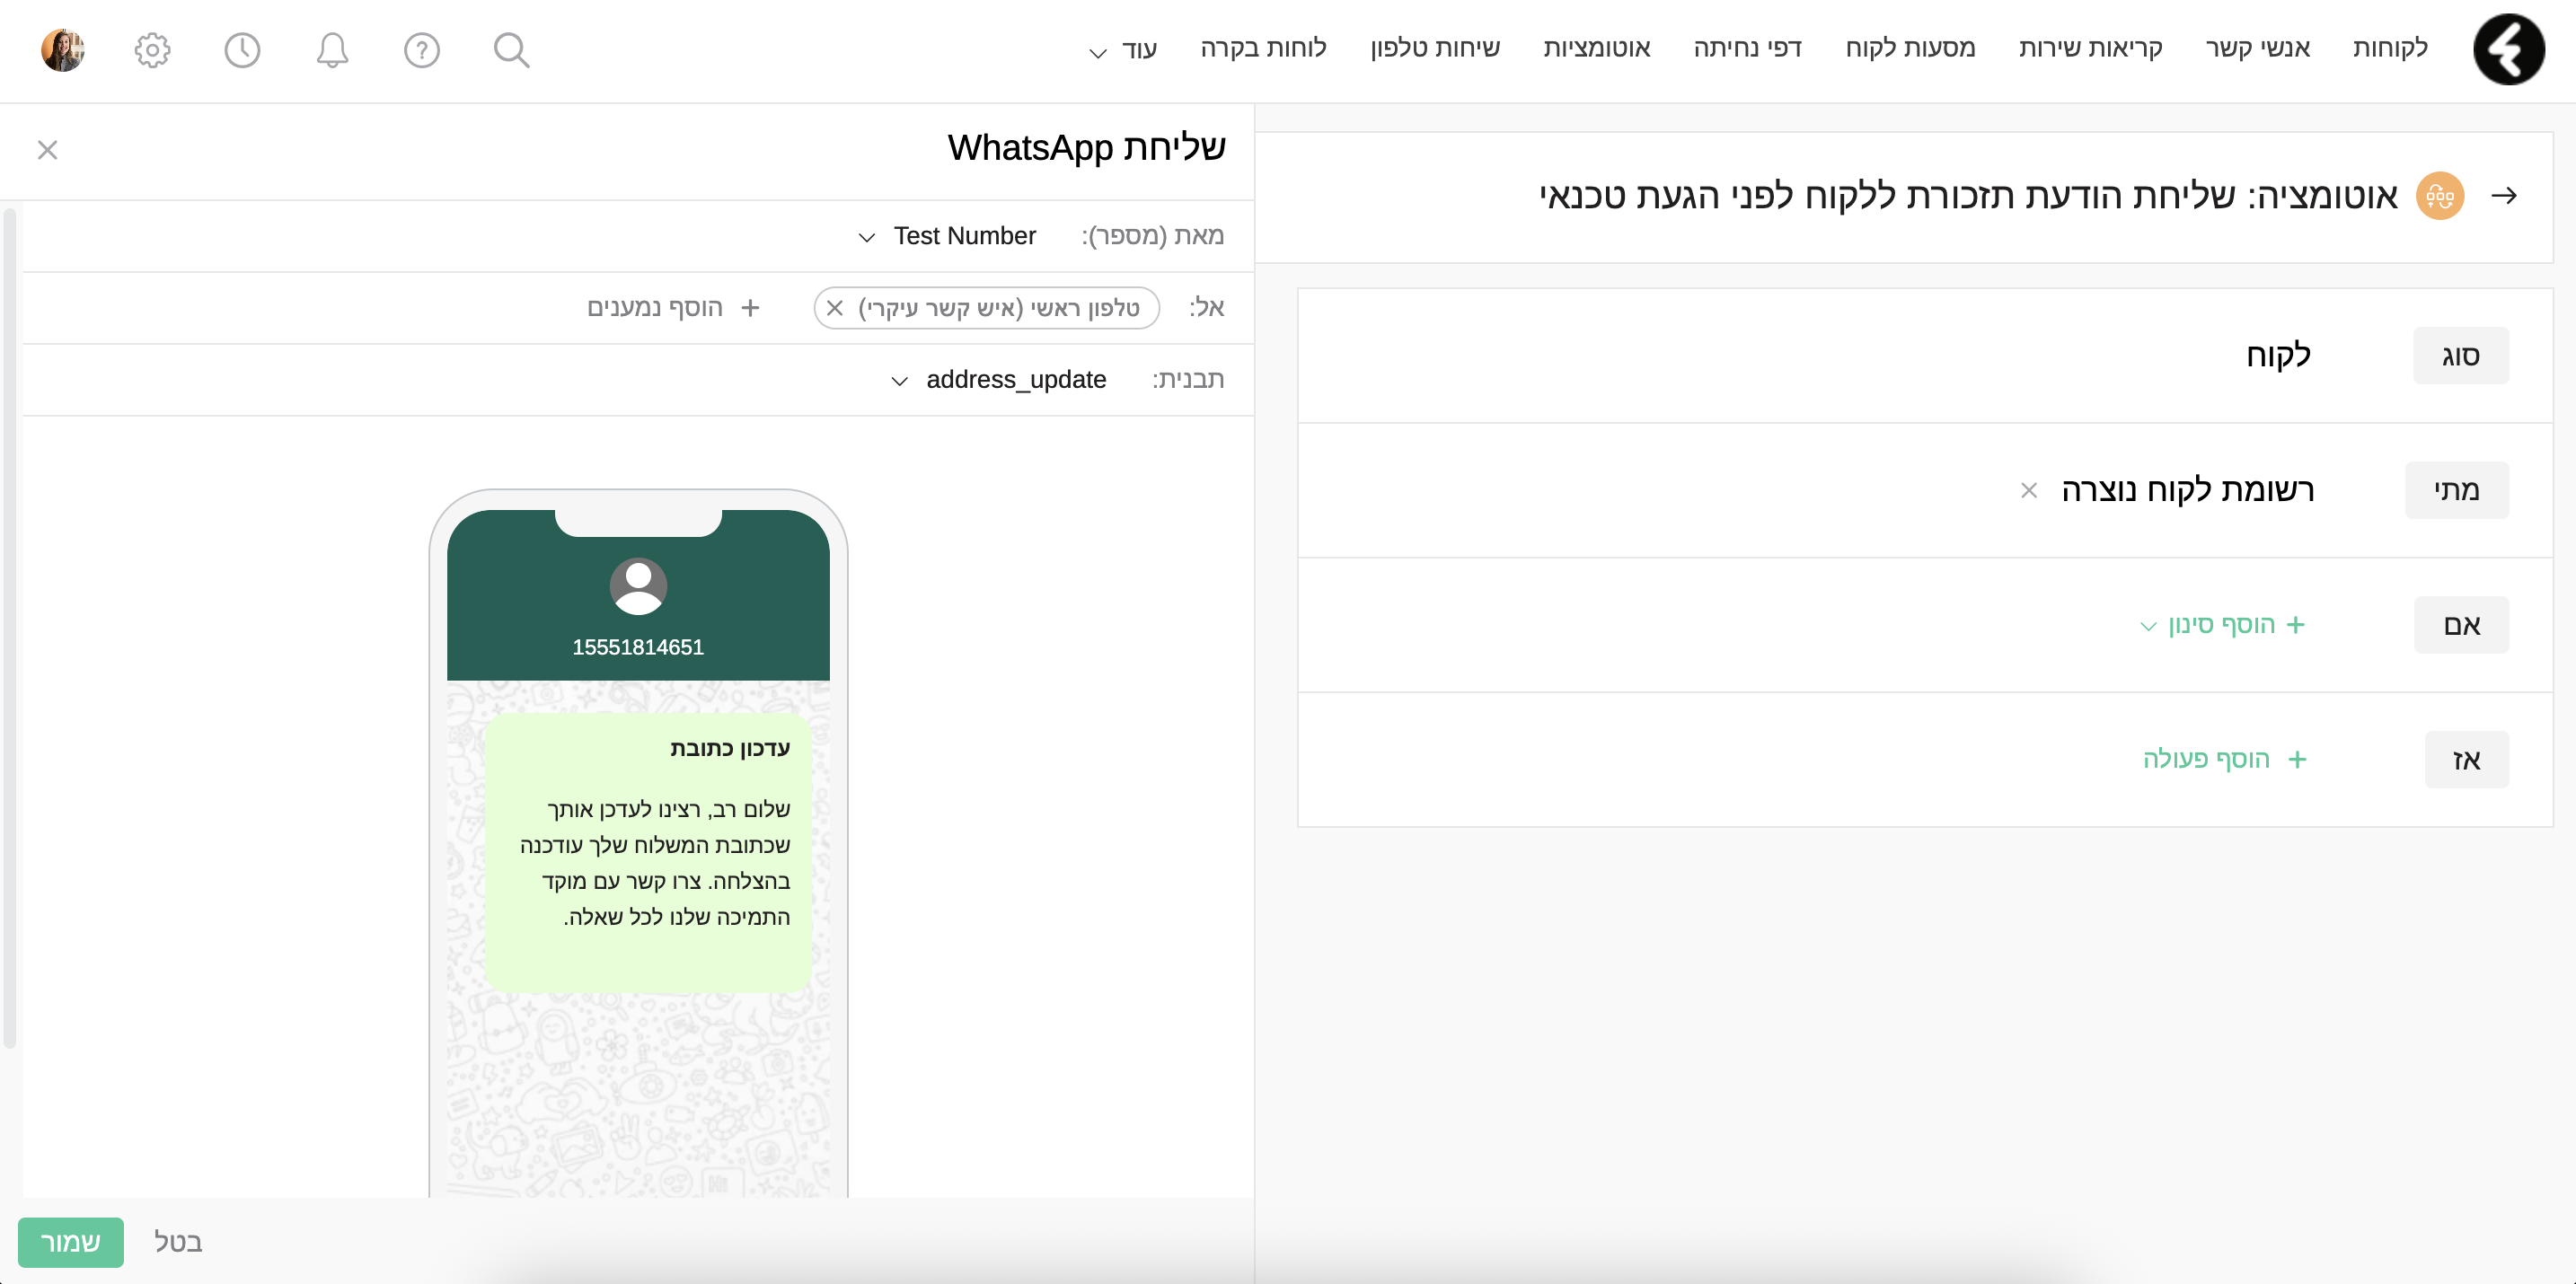Screen dimensions: 2576x1284
Task: Click the לקוח type value
Action: coord(2278,355)
